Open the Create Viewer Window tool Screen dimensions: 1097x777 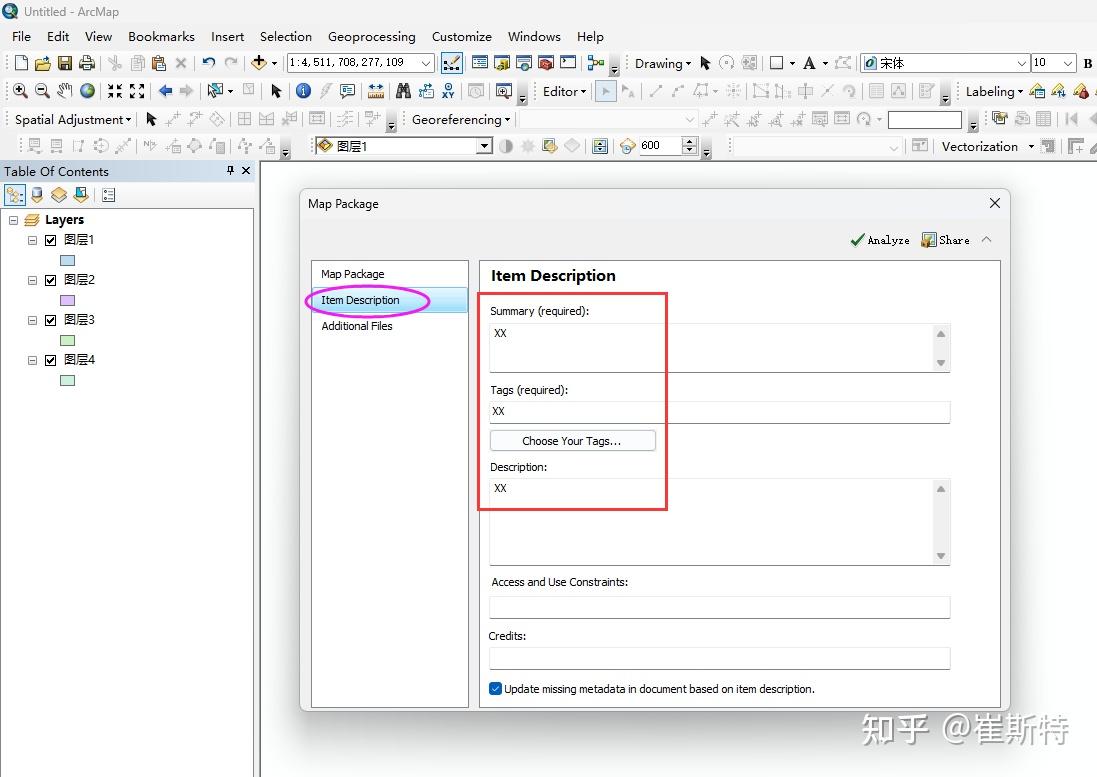[503, 91]
